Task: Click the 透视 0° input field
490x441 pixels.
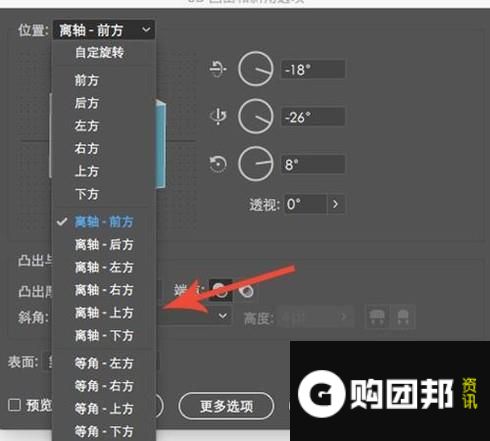Action: point(305,204)
